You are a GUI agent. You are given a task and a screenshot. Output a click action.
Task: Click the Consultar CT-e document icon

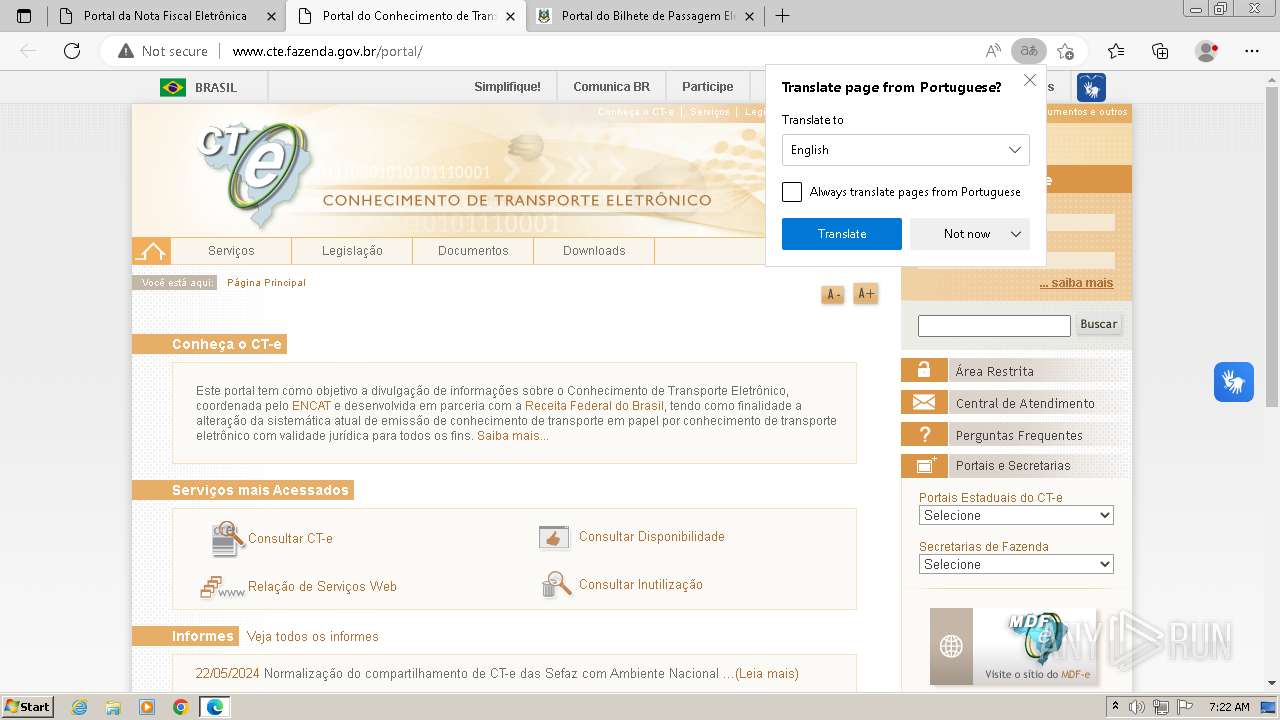227,539
